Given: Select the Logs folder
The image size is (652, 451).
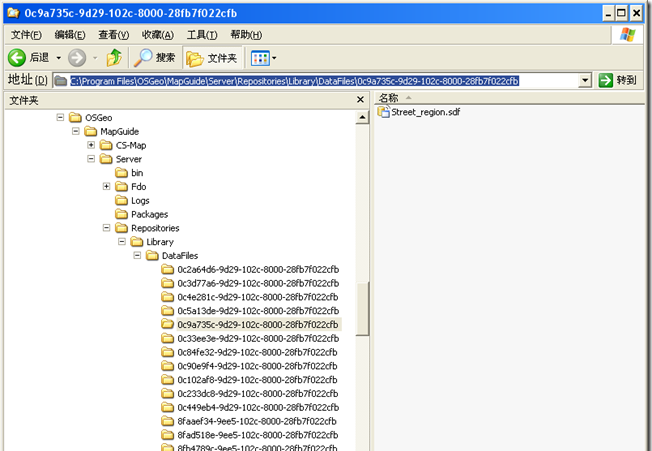Looking at the screenshot, I should click(x=140, y=200).
